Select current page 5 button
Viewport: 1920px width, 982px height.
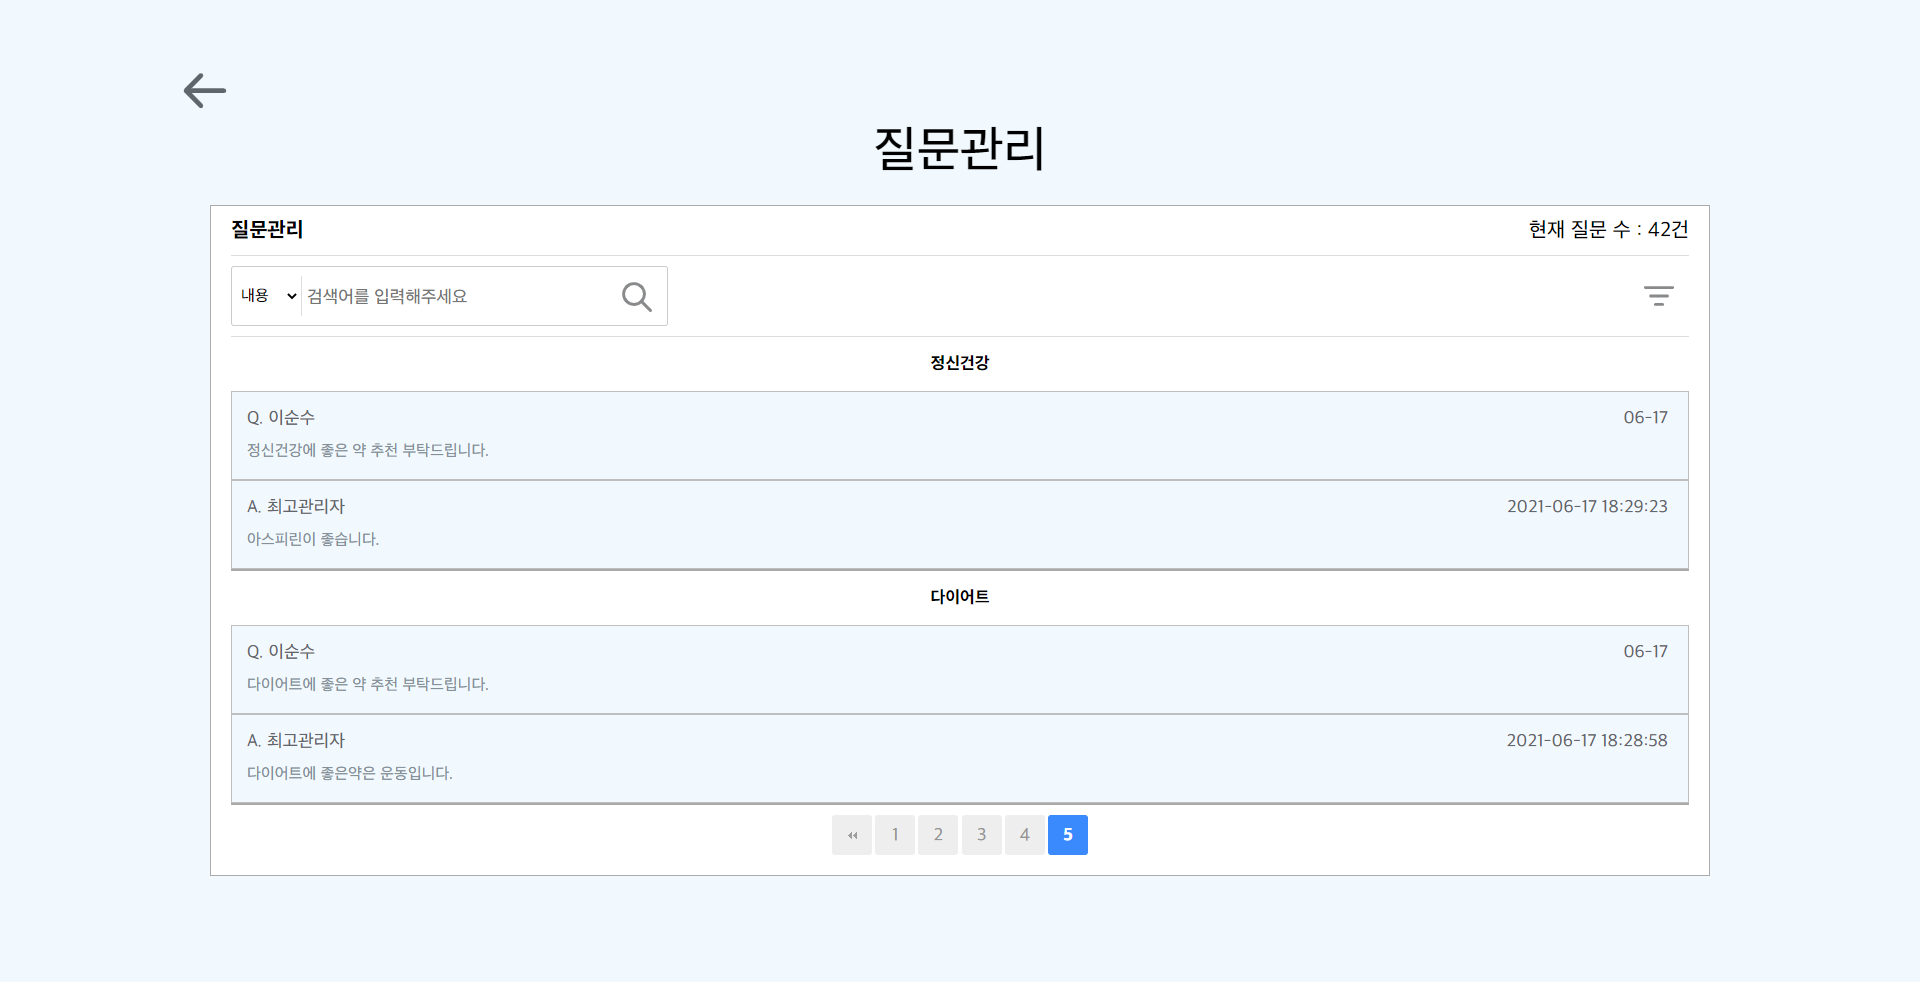pos(1067,835)
